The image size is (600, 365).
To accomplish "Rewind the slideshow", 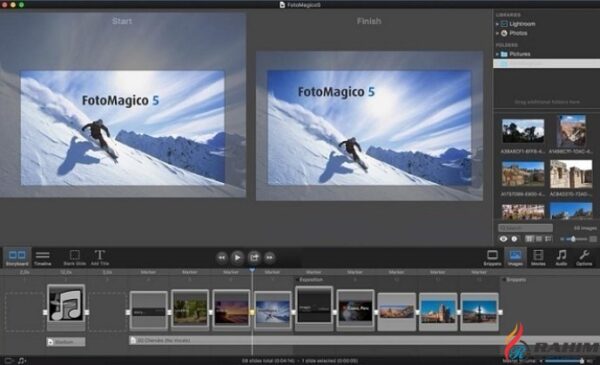I will (222, 257).
